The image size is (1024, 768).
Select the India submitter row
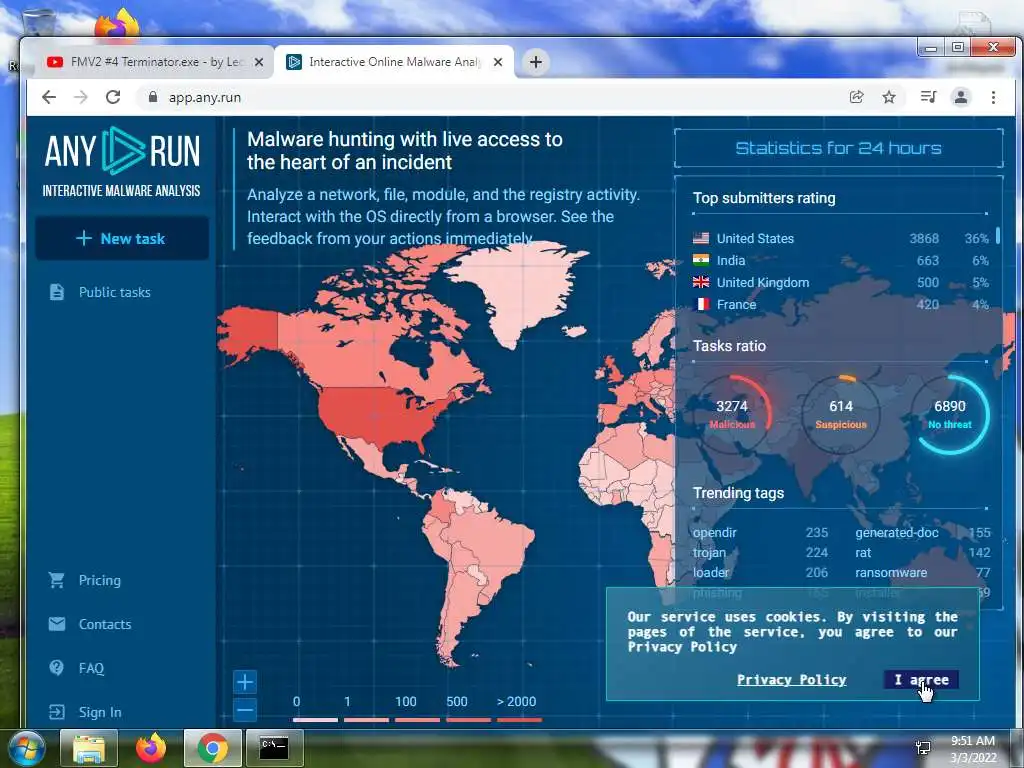(x=841, y=261)
